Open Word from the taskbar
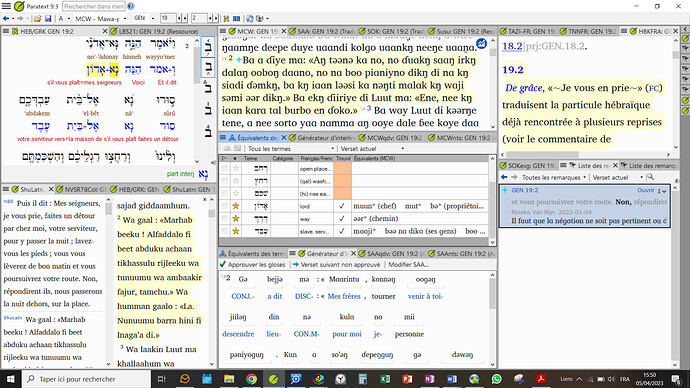This screenshot has width=690, height=388. pos(452,379)
